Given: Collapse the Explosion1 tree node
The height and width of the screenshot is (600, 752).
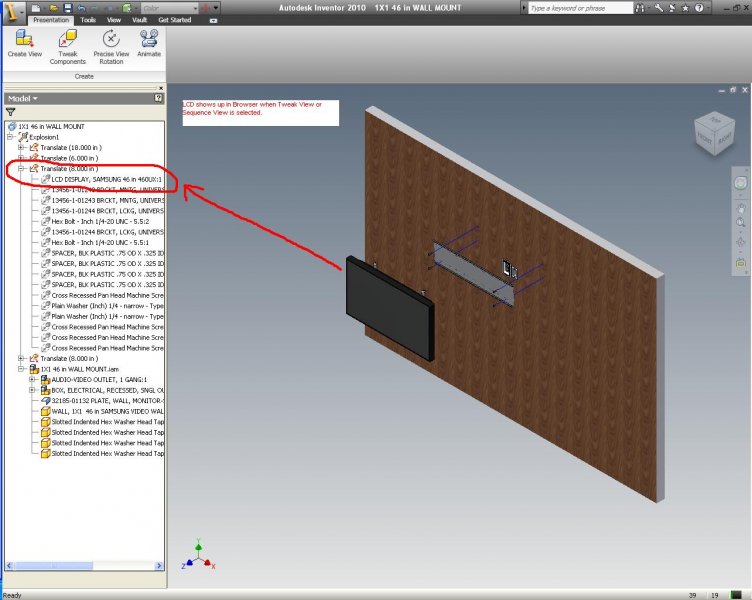Looking at the screenshot, I should [10, 137].
